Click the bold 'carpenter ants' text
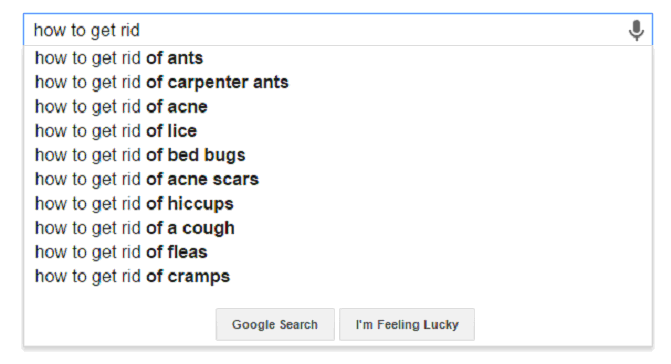Viewport: 671px width, 364px height. [x=228, y=83]
